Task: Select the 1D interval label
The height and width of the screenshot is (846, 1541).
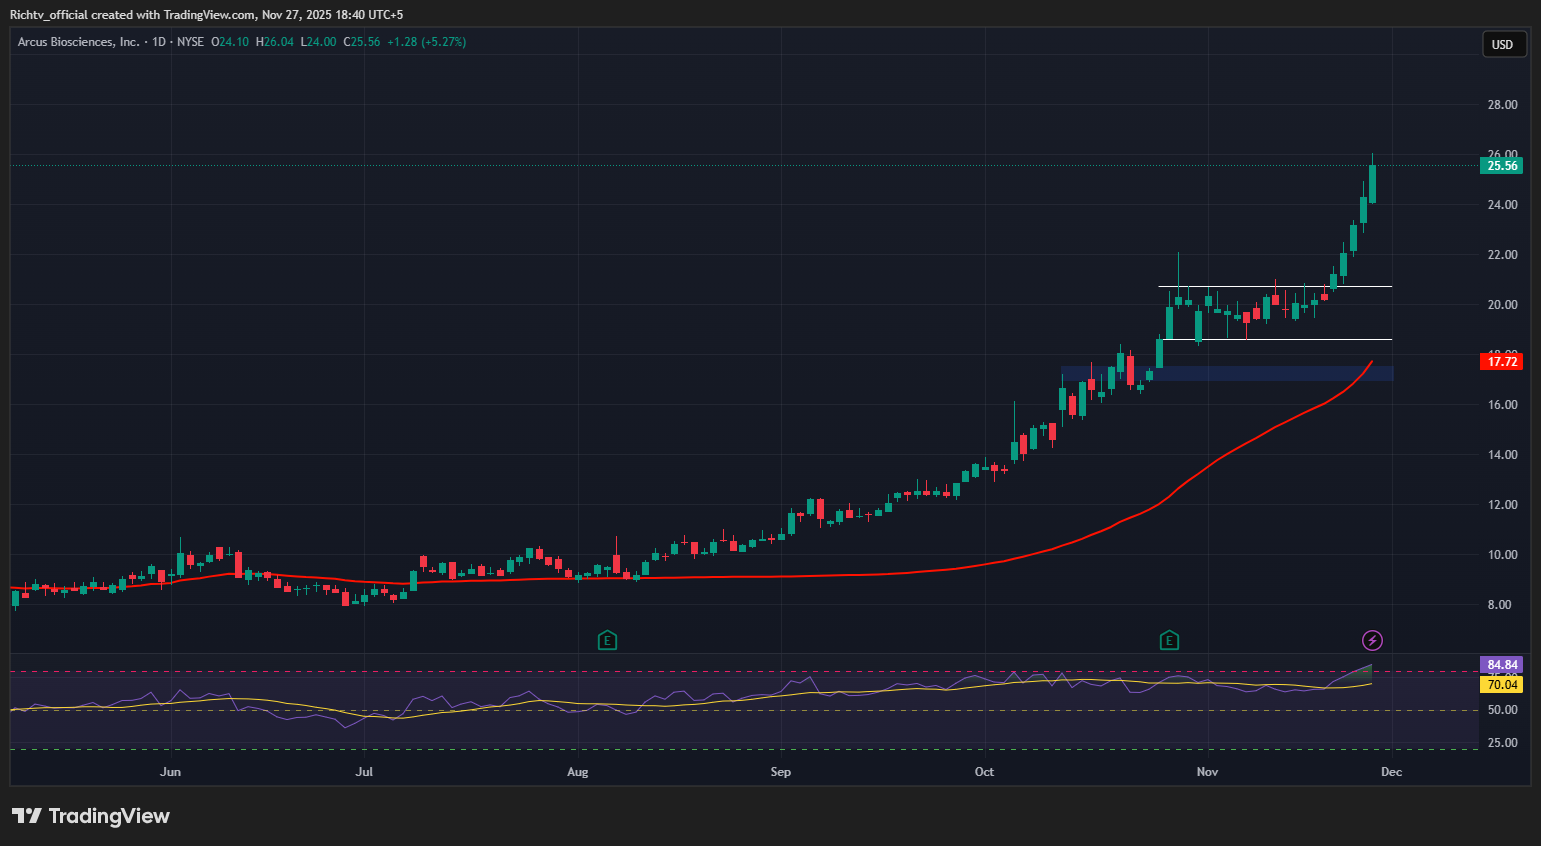Action: (159, 42)
